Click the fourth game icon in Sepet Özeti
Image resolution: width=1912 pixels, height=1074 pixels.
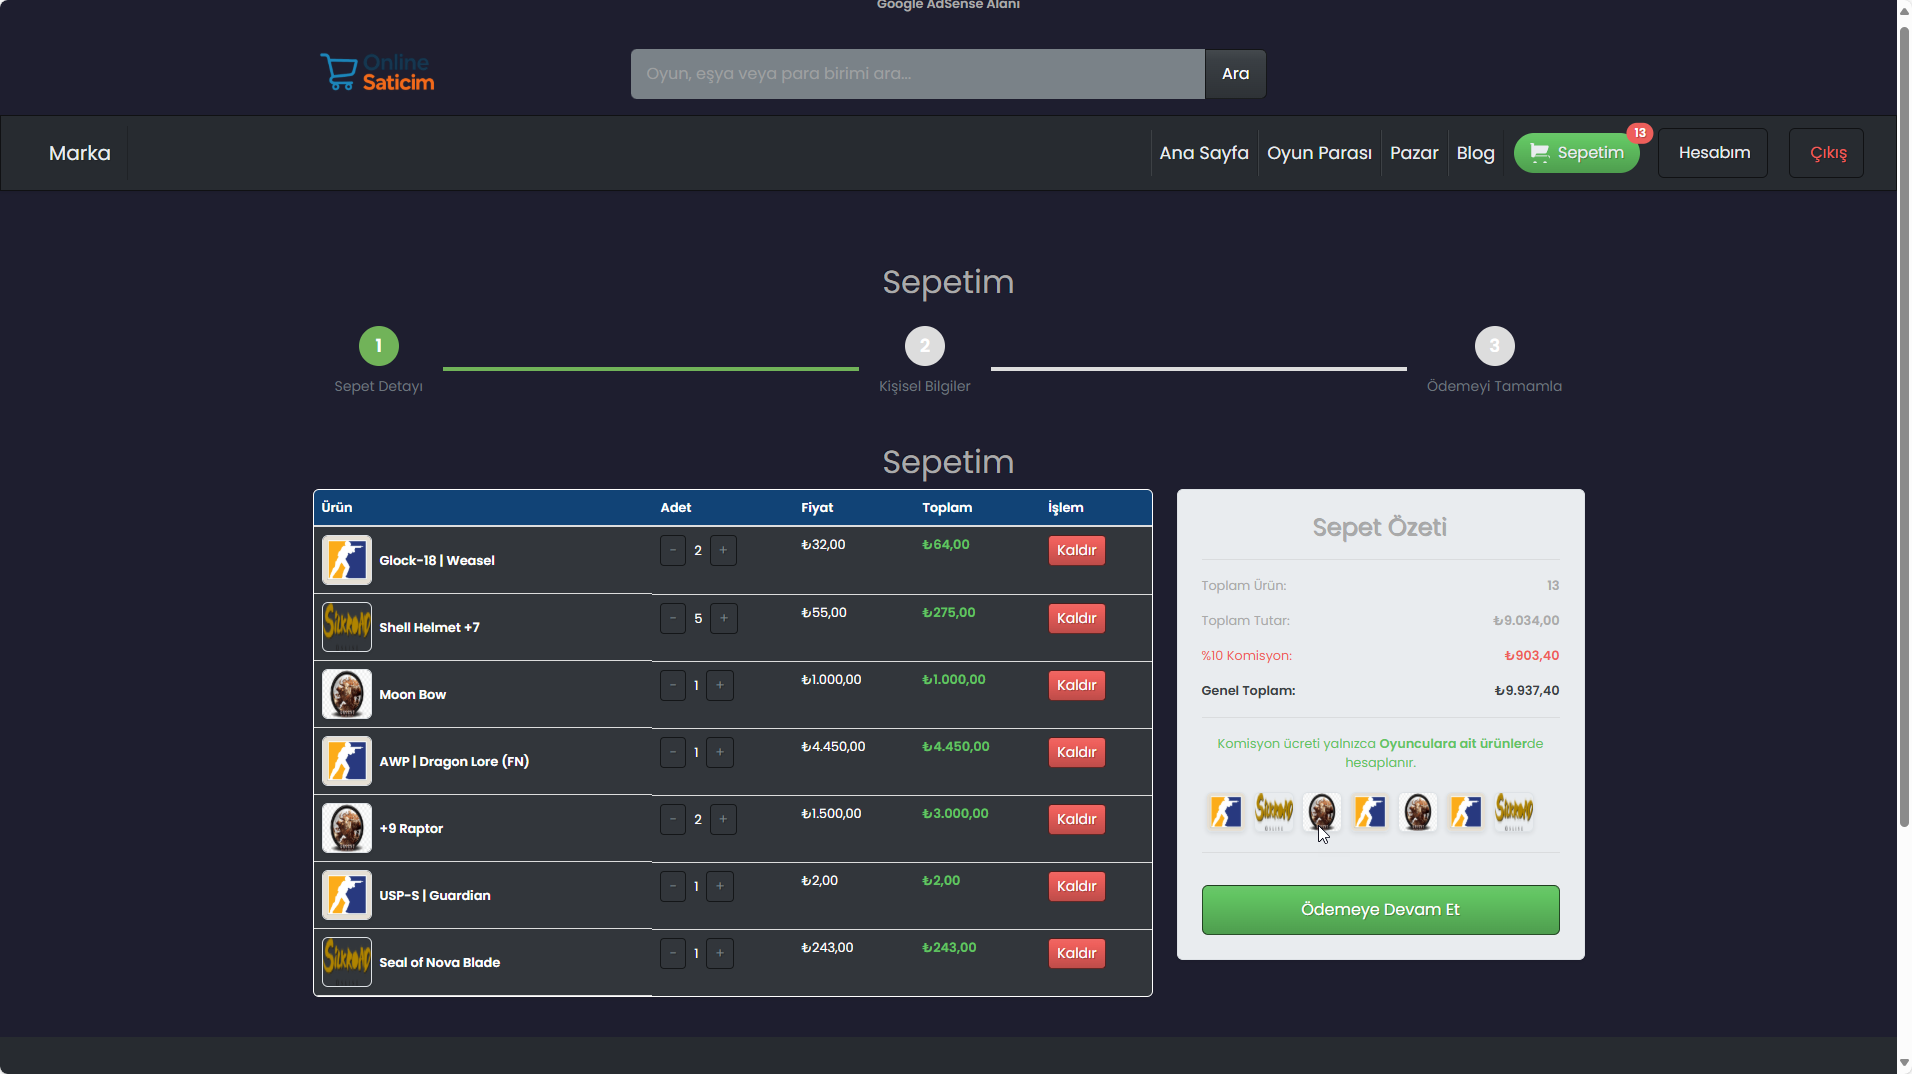point(1370,811)
